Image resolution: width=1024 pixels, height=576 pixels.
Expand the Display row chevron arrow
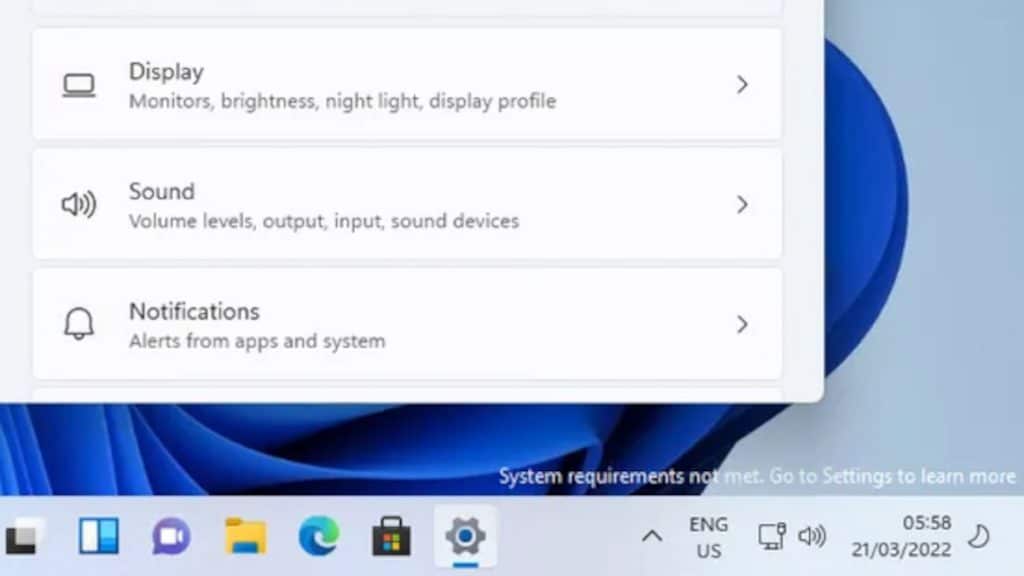[x=742, y=84]
